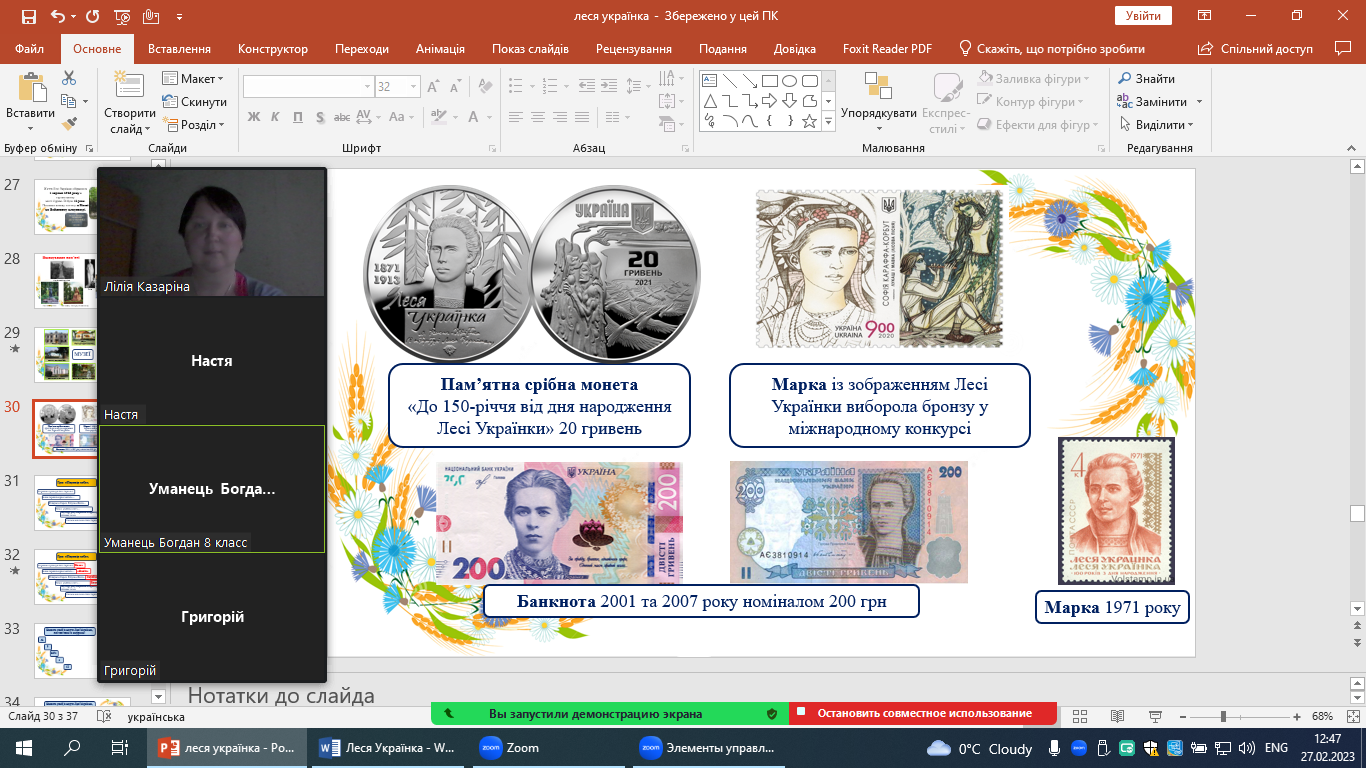
Task: Click the Скинути reset slide button
Action: point(195,102)
